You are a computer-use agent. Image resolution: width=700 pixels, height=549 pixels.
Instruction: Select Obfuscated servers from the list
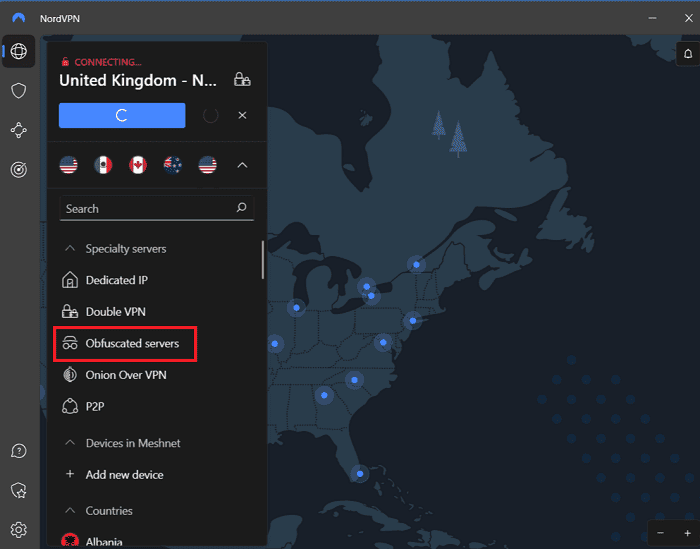coord(132,343)
